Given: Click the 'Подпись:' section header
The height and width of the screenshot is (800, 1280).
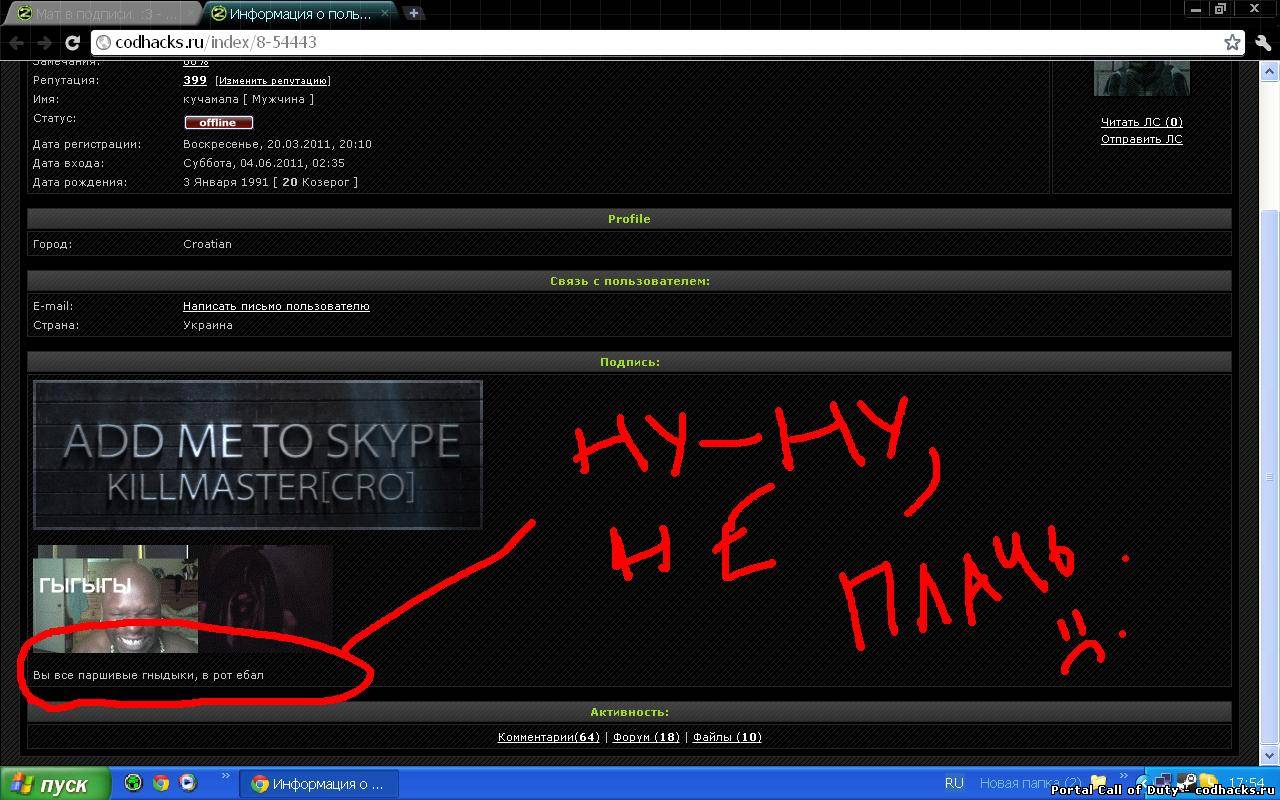Looking at the screenshot, I should click(629, 362).
